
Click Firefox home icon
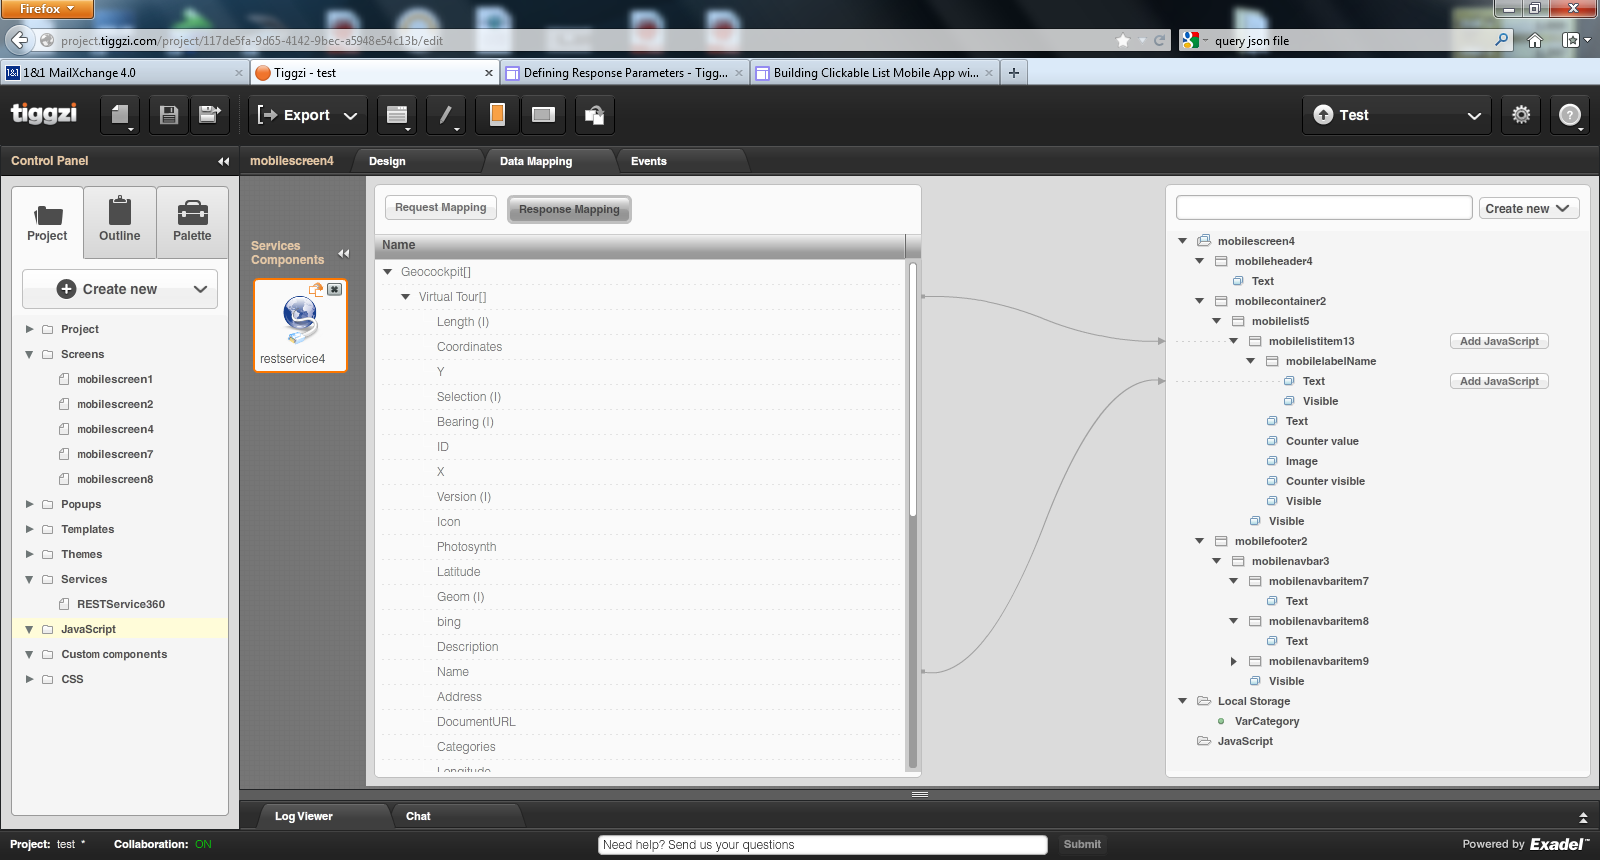click(1535, 41)
